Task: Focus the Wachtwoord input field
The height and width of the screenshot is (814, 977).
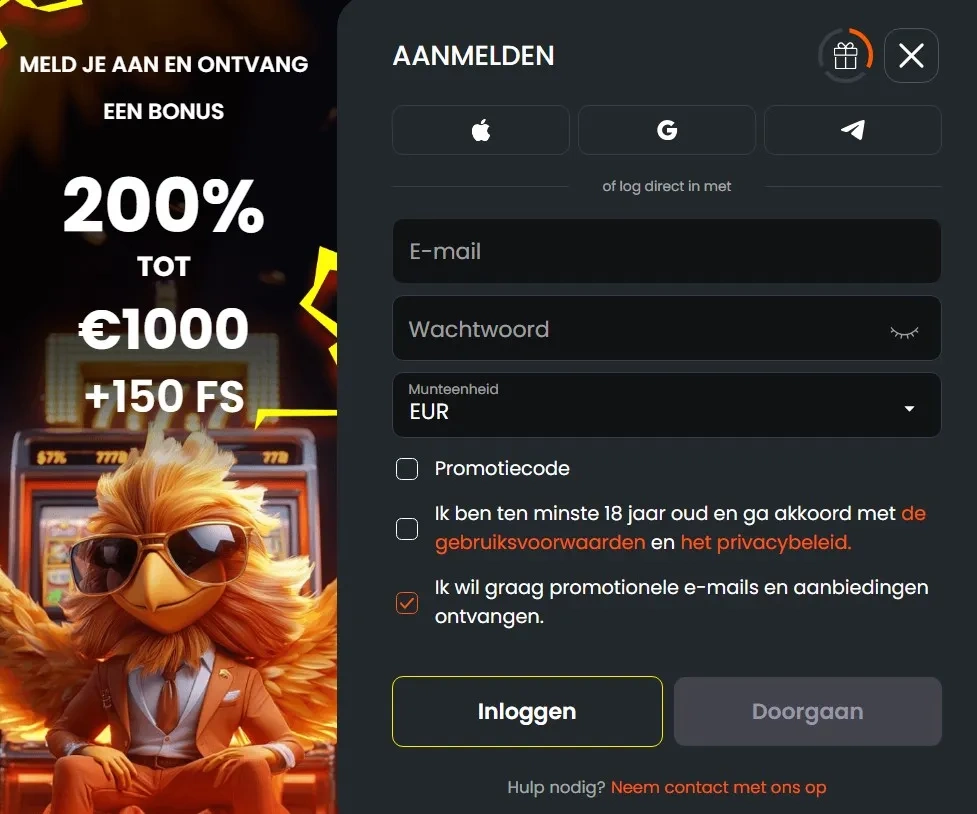Action: coord(667,328)
